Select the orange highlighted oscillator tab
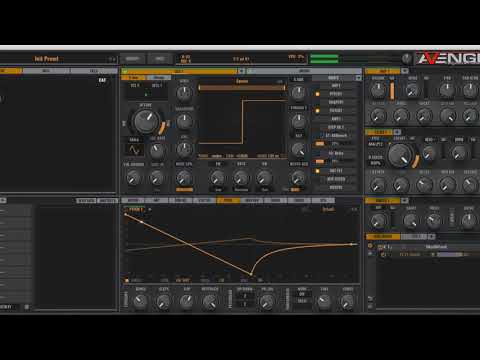This screenshot has height=360, width=480. (179, 71)
